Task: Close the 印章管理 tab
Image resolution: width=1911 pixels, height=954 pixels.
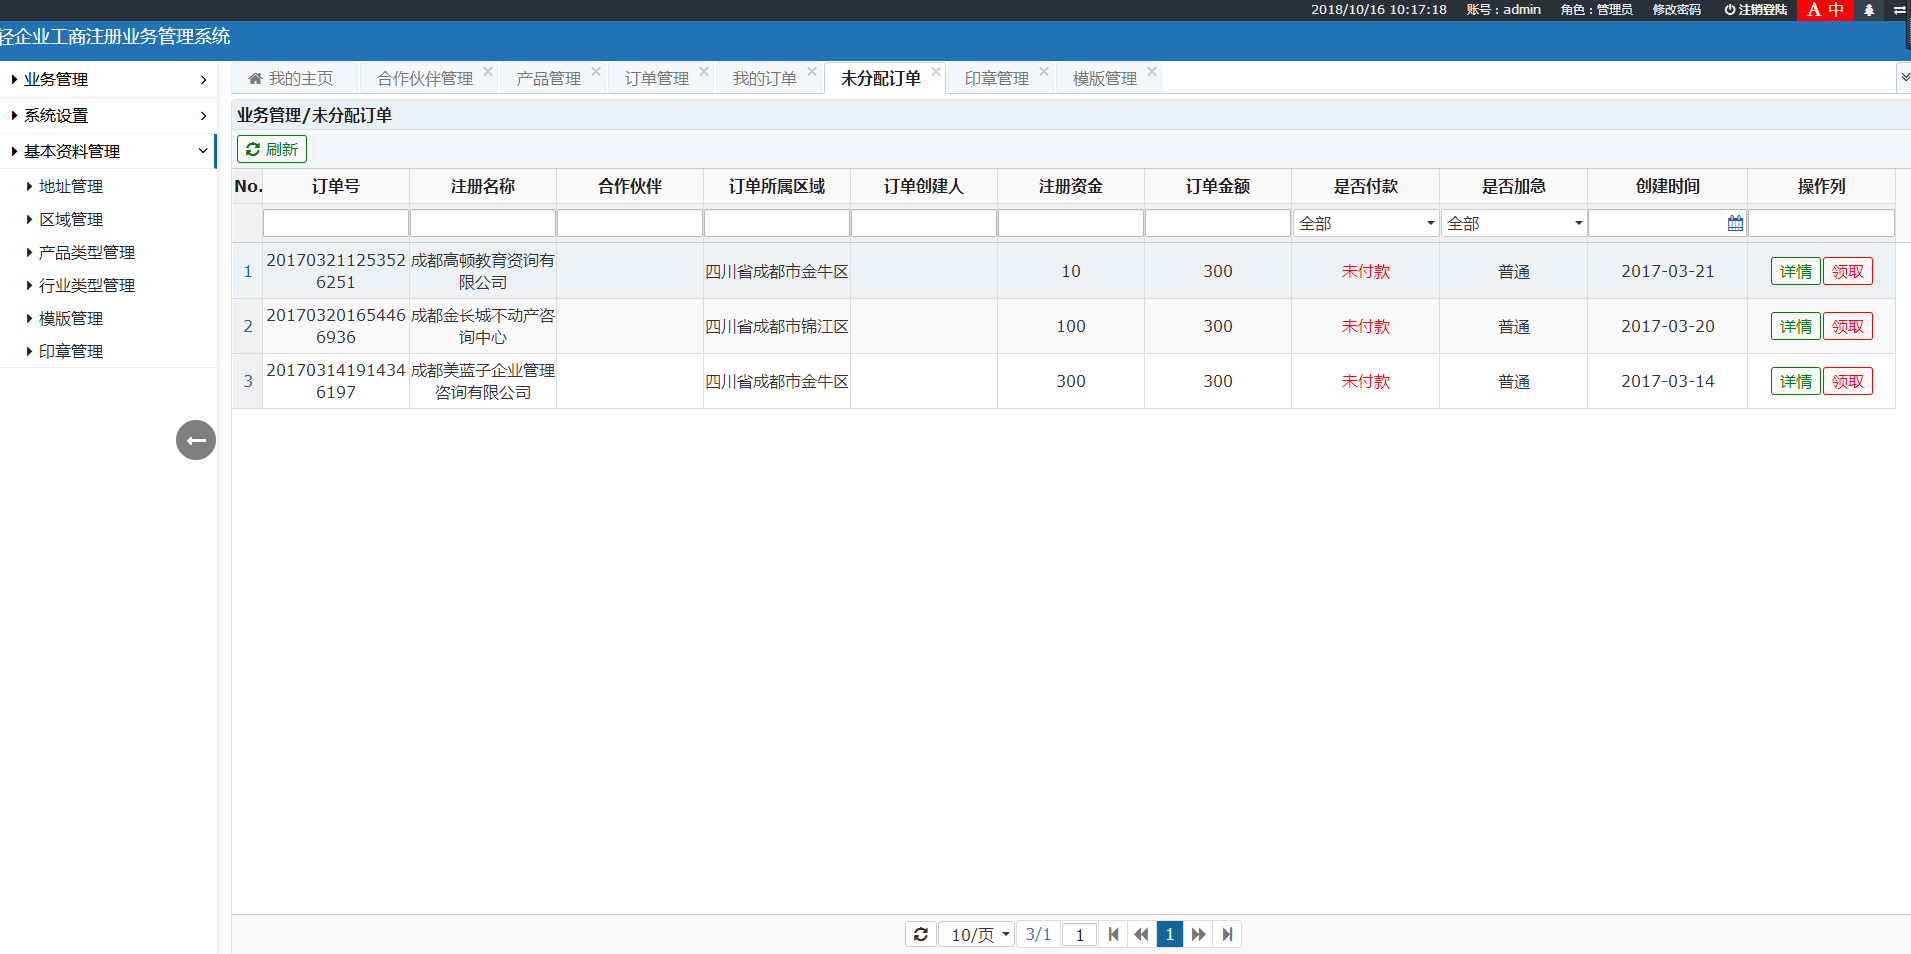Action: [1044, 72]
